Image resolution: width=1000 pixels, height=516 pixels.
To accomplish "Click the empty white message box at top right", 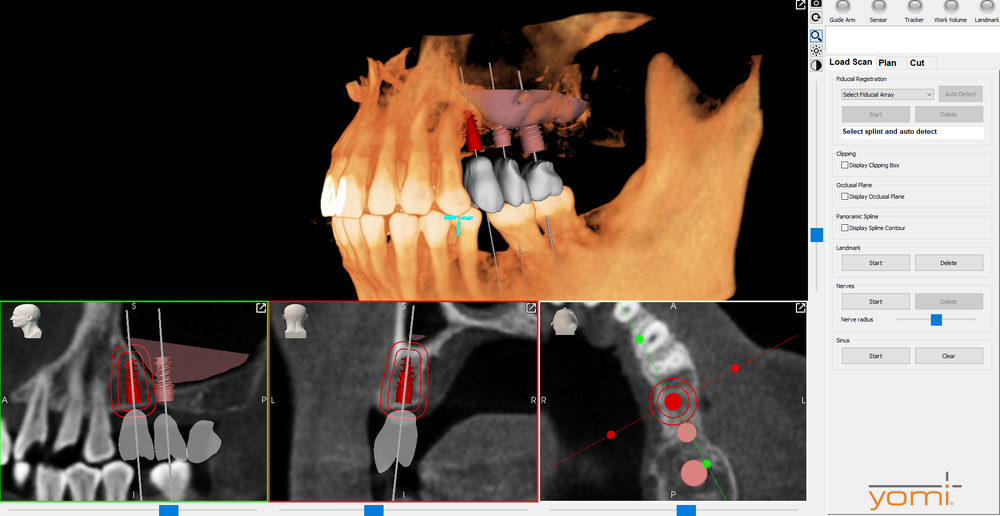I will tap(913, 40).
